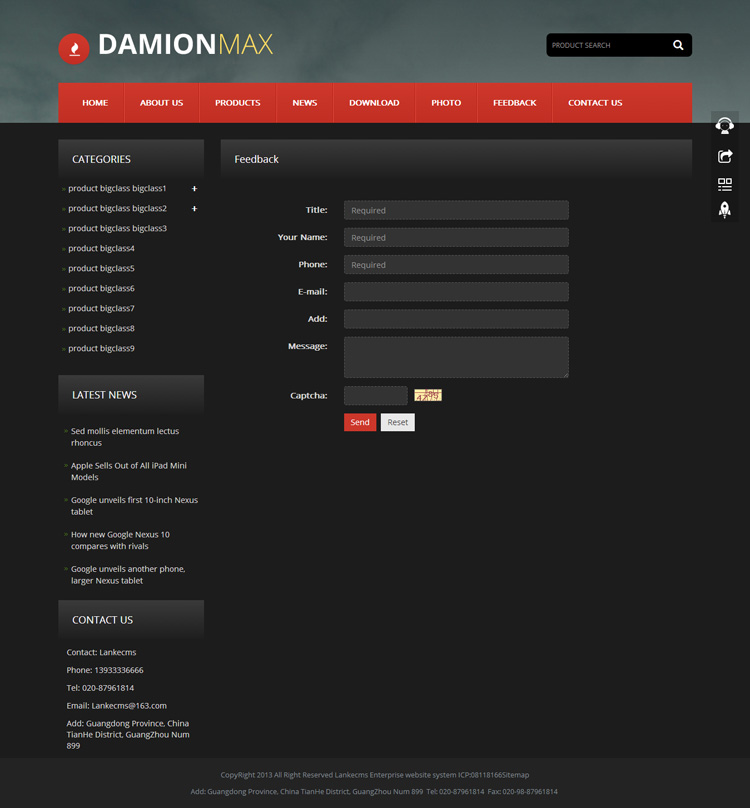Open product bigclass8 category
This screenshot has height=808, width=750.
(x=101, y=328)
